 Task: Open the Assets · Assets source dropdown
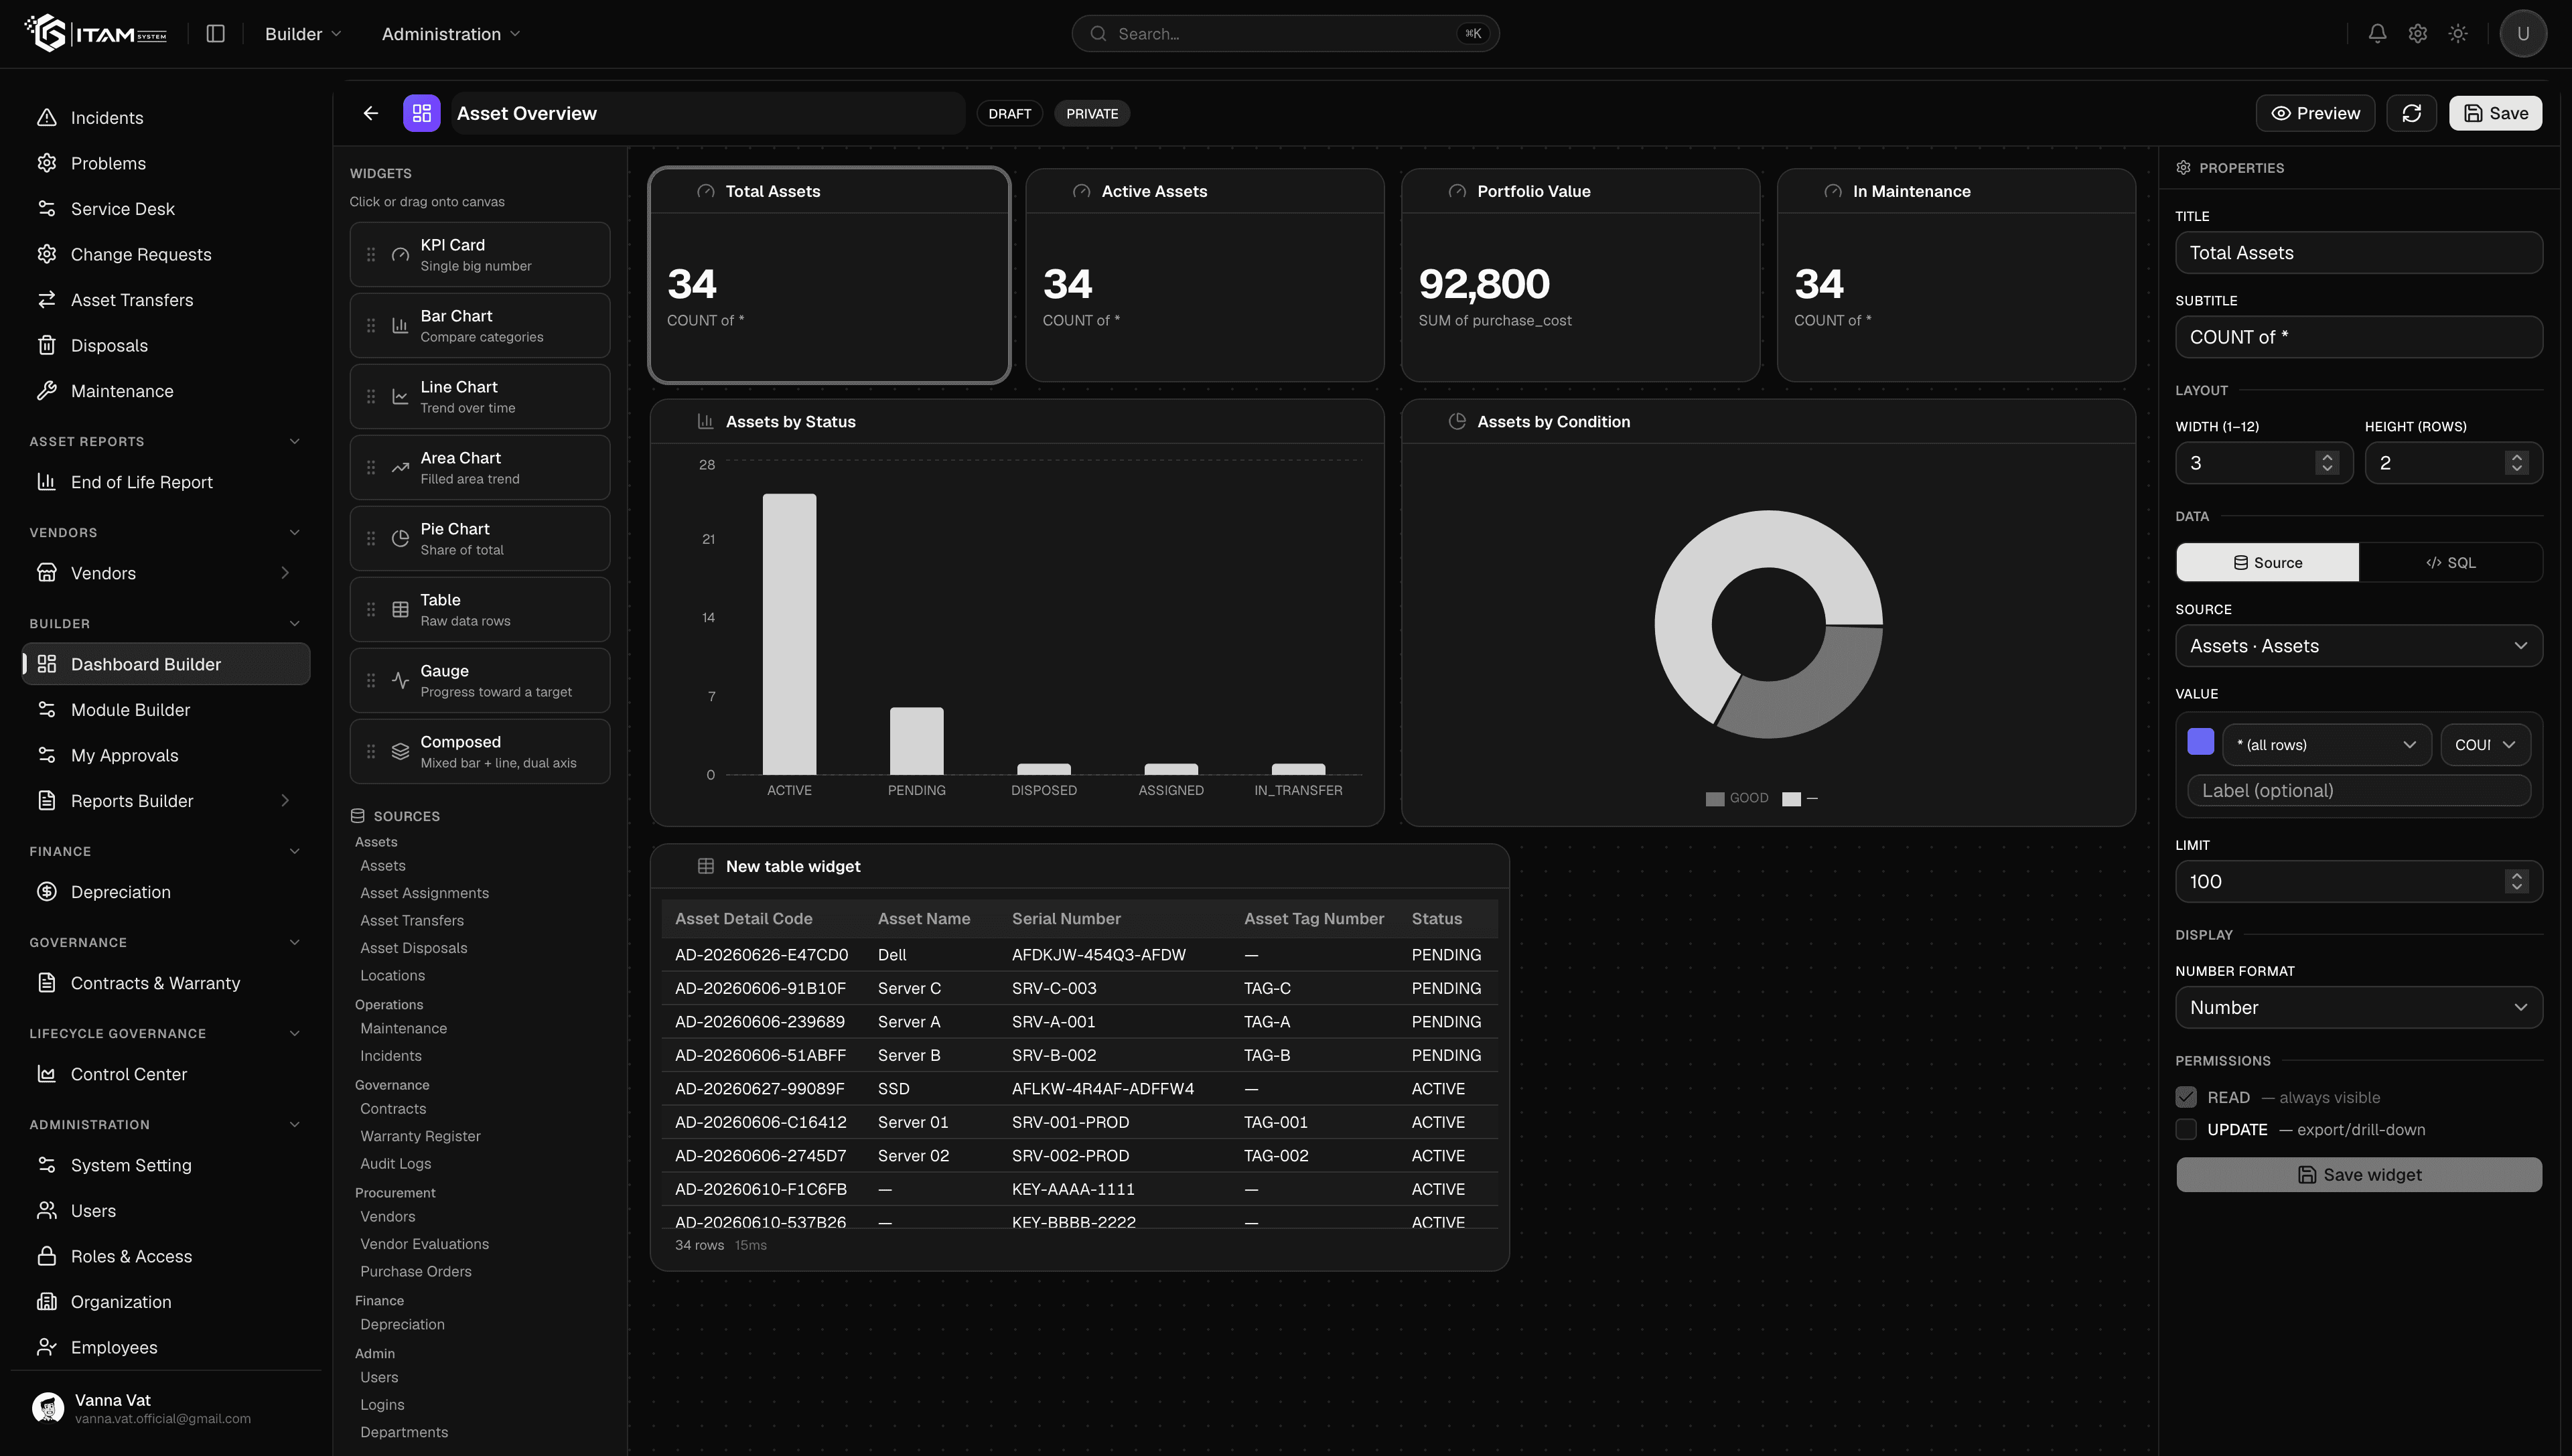(2358, 646)
